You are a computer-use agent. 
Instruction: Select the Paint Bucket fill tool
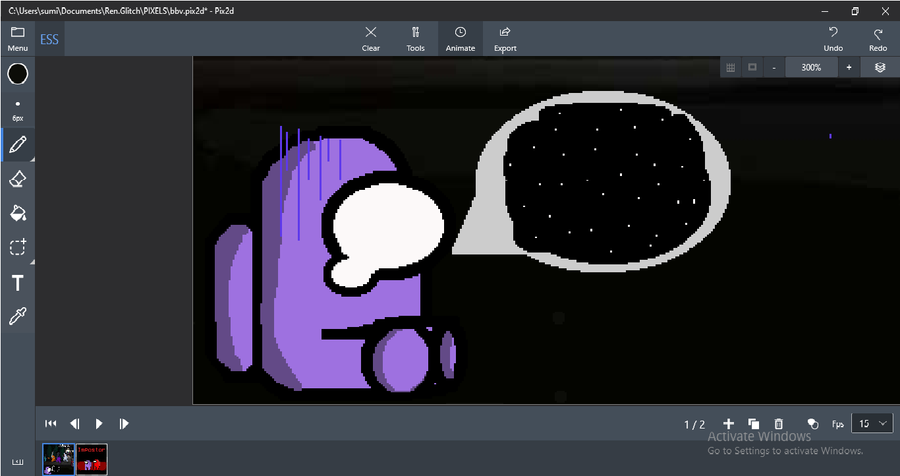click(x=18, y=214)
